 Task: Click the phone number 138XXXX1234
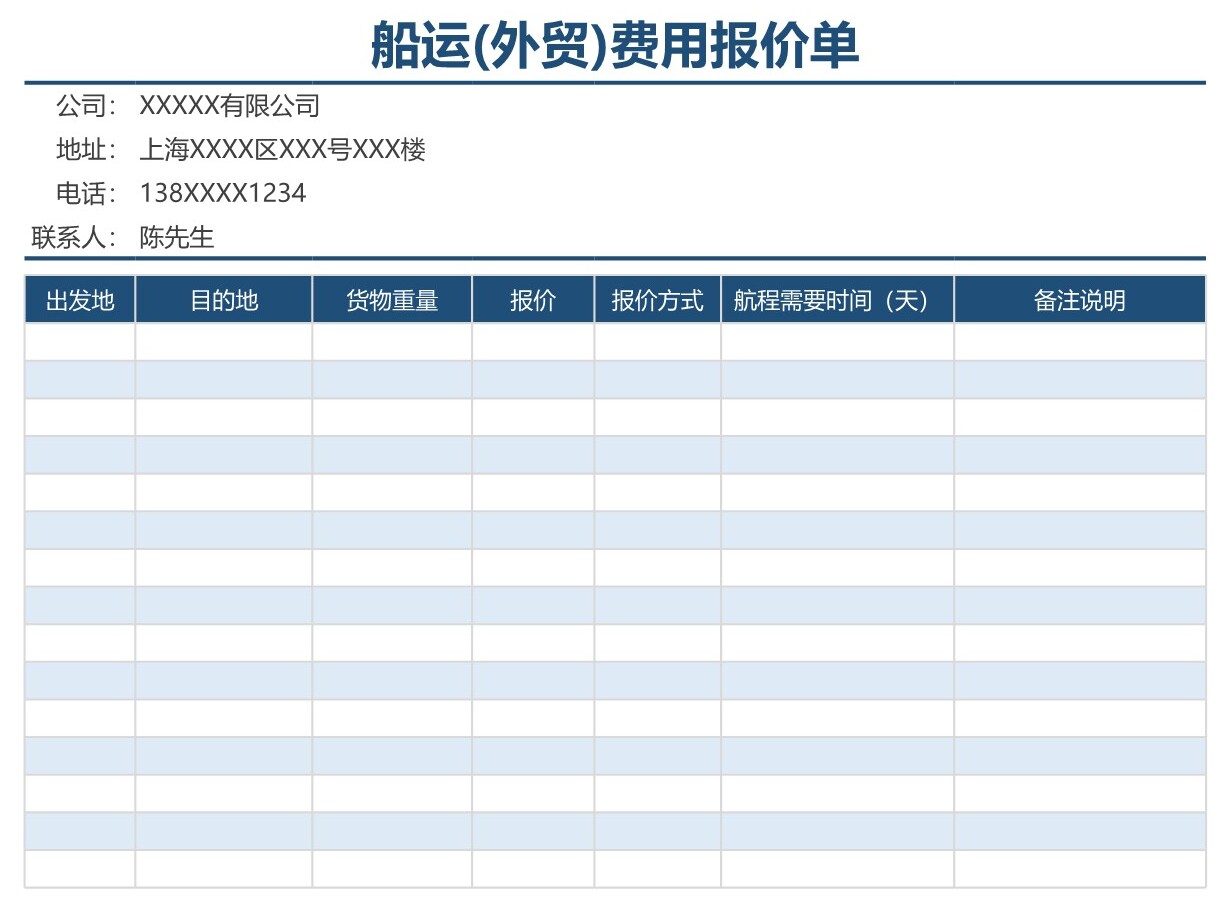click(222, 193)
